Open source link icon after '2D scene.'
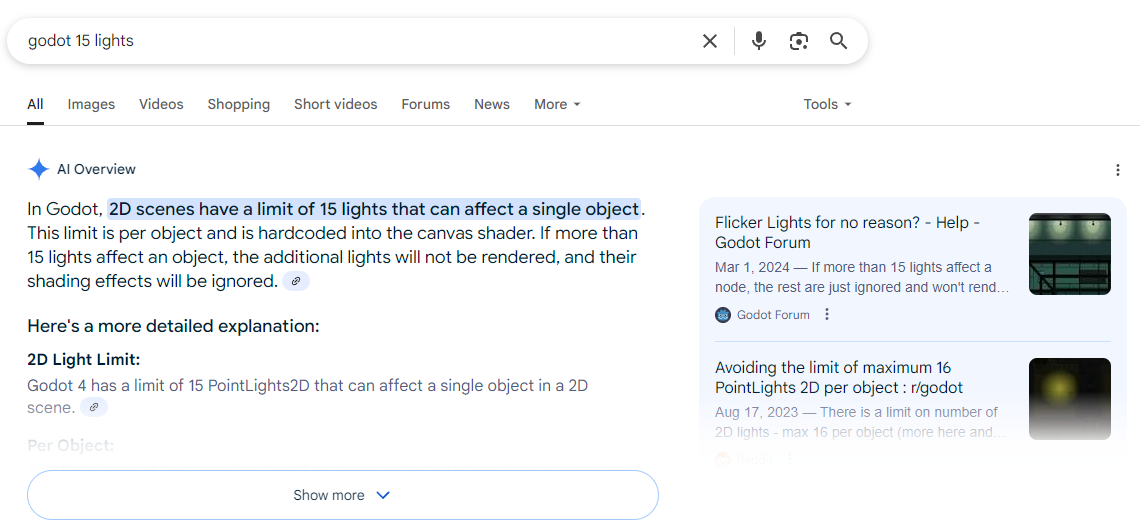This screenshot has height=531, width=1140. [x=94, y=407]
